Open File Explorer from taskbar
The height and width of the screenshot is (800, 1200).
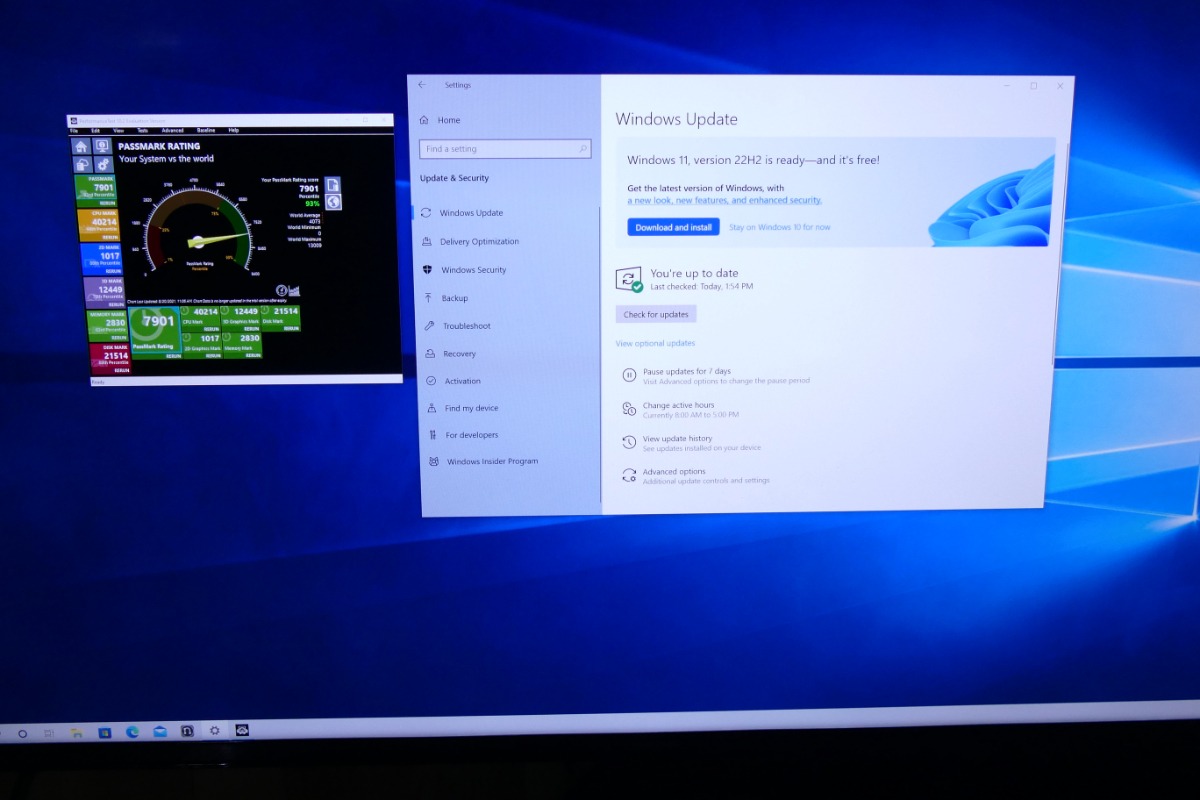pyautogui.click(x=77, y=733)
